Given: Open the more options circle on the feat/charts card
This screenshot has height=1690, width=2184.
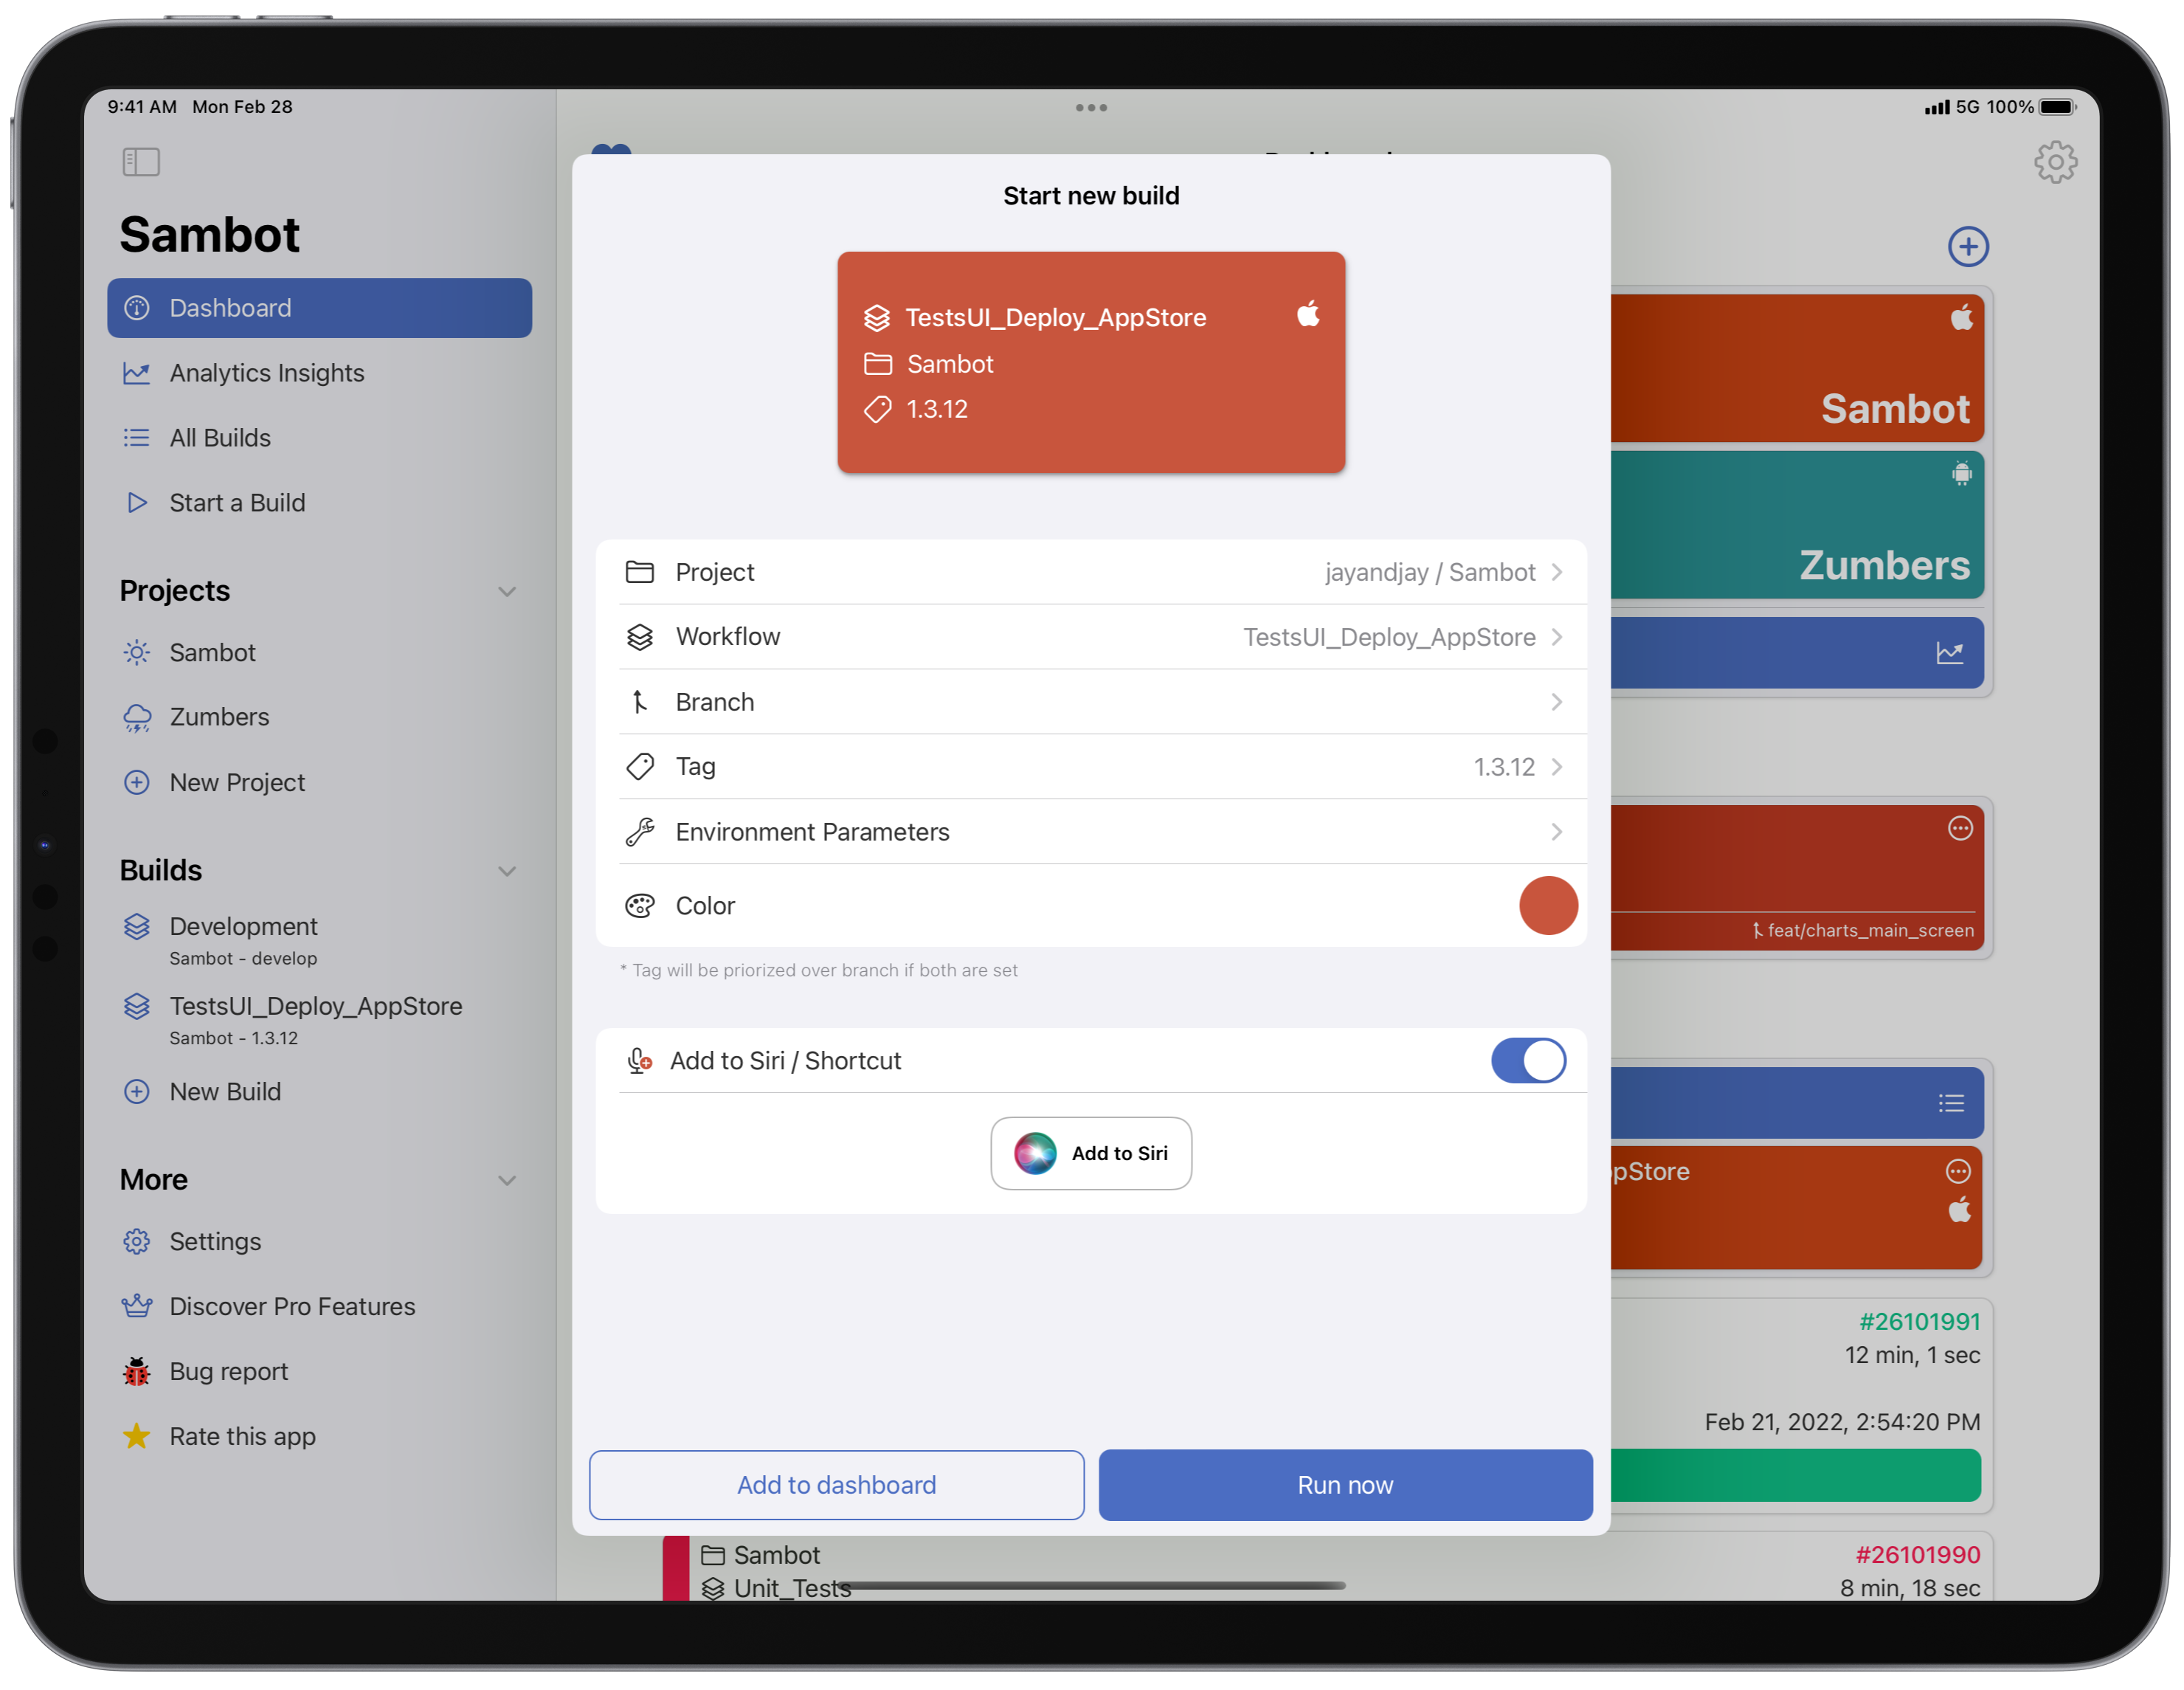Looking at the screenshot, I should pyautogui.click(x=1959, y=828).
